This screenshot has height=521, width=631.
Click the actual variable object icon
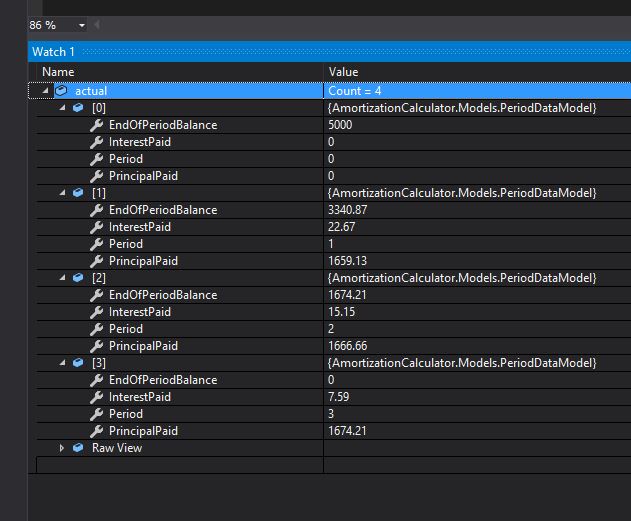coord(61,91)
